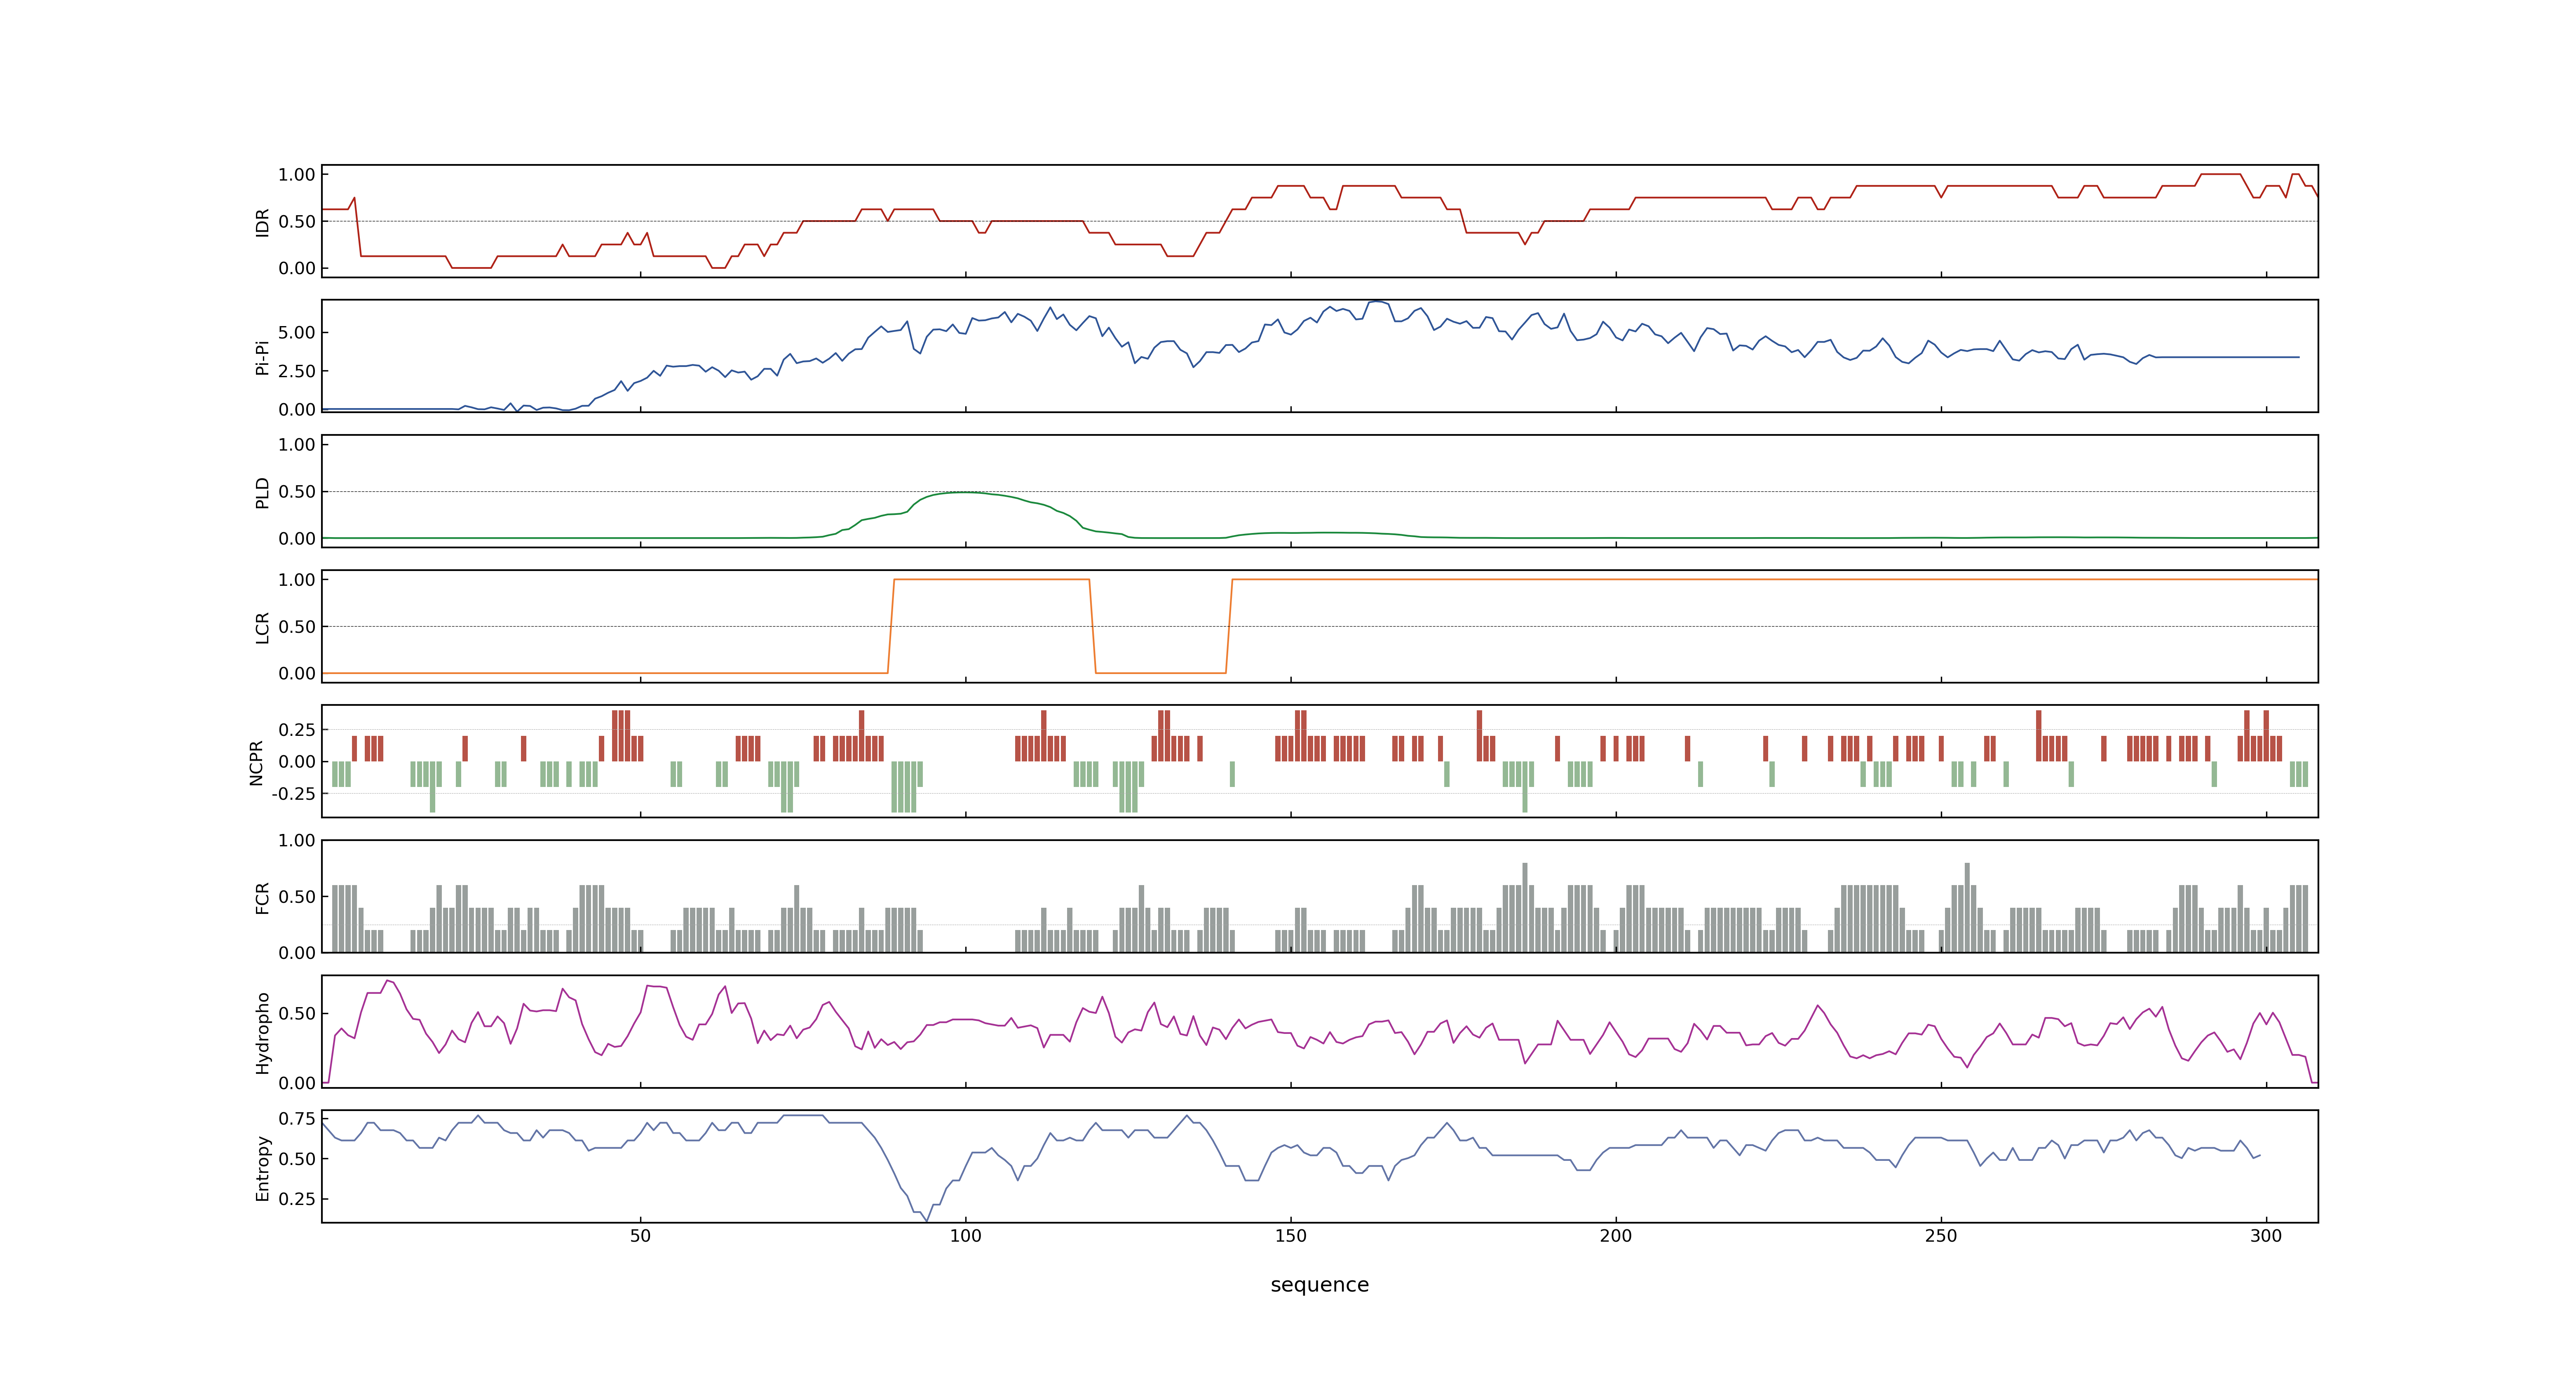This screenshot has height=1374, width=2576.
Task: Click the IDR y-axis label
Action: point(262,222)
